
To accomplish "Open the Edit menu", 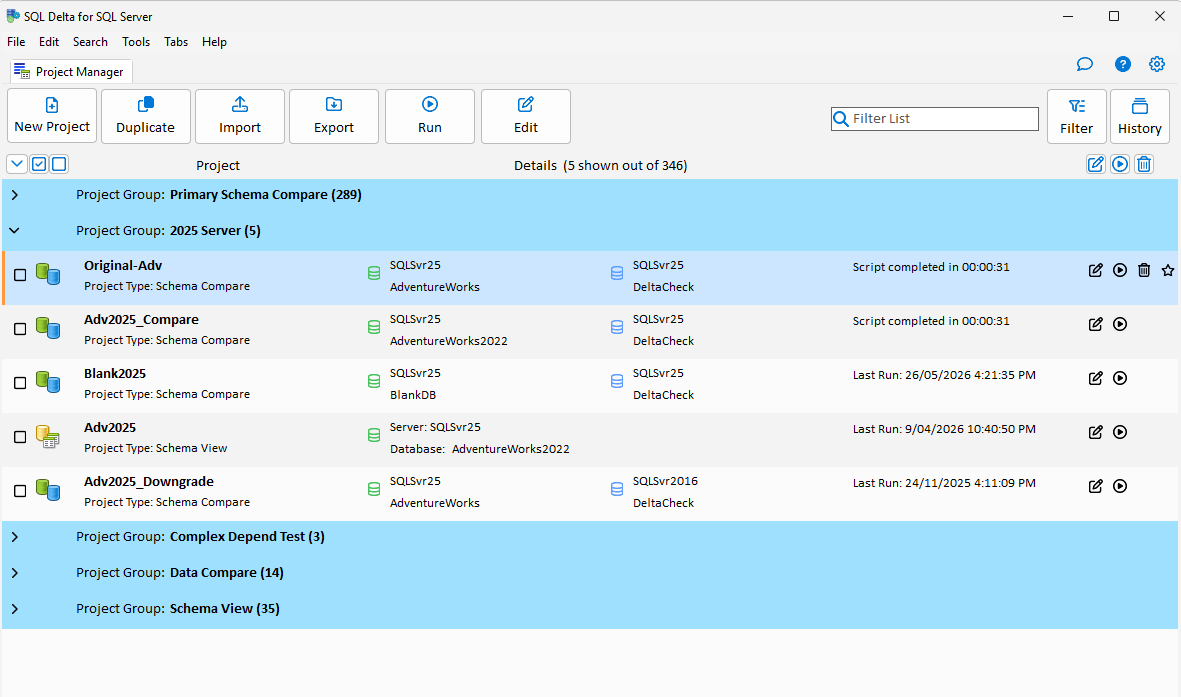I will click(49, 42).
